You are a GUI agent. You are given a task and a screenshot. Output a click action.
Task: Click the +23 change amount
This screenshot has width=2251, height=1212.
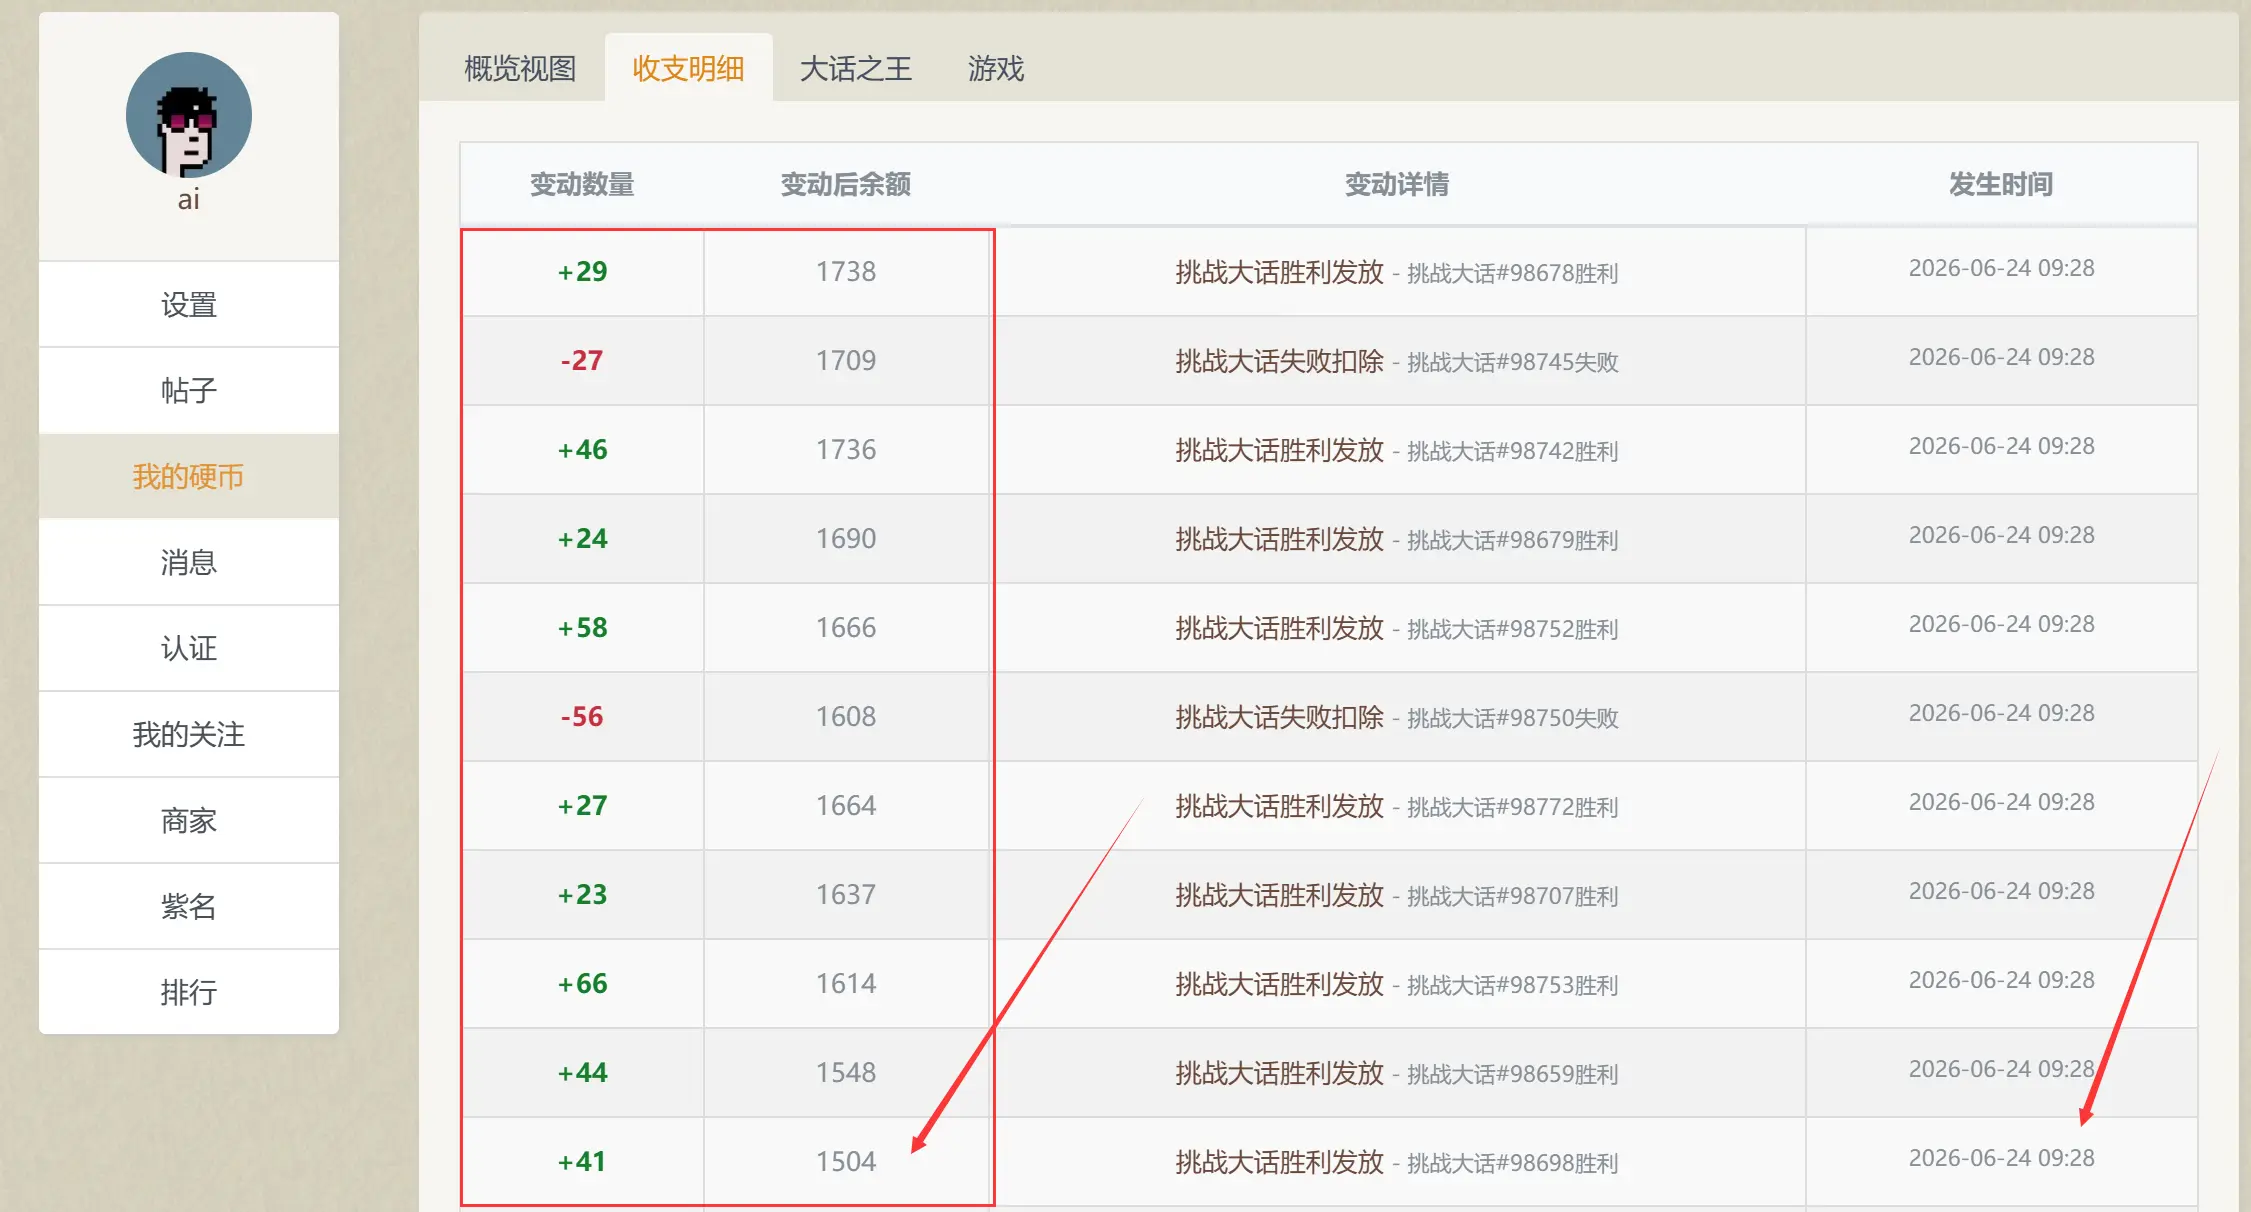(582, 894)
